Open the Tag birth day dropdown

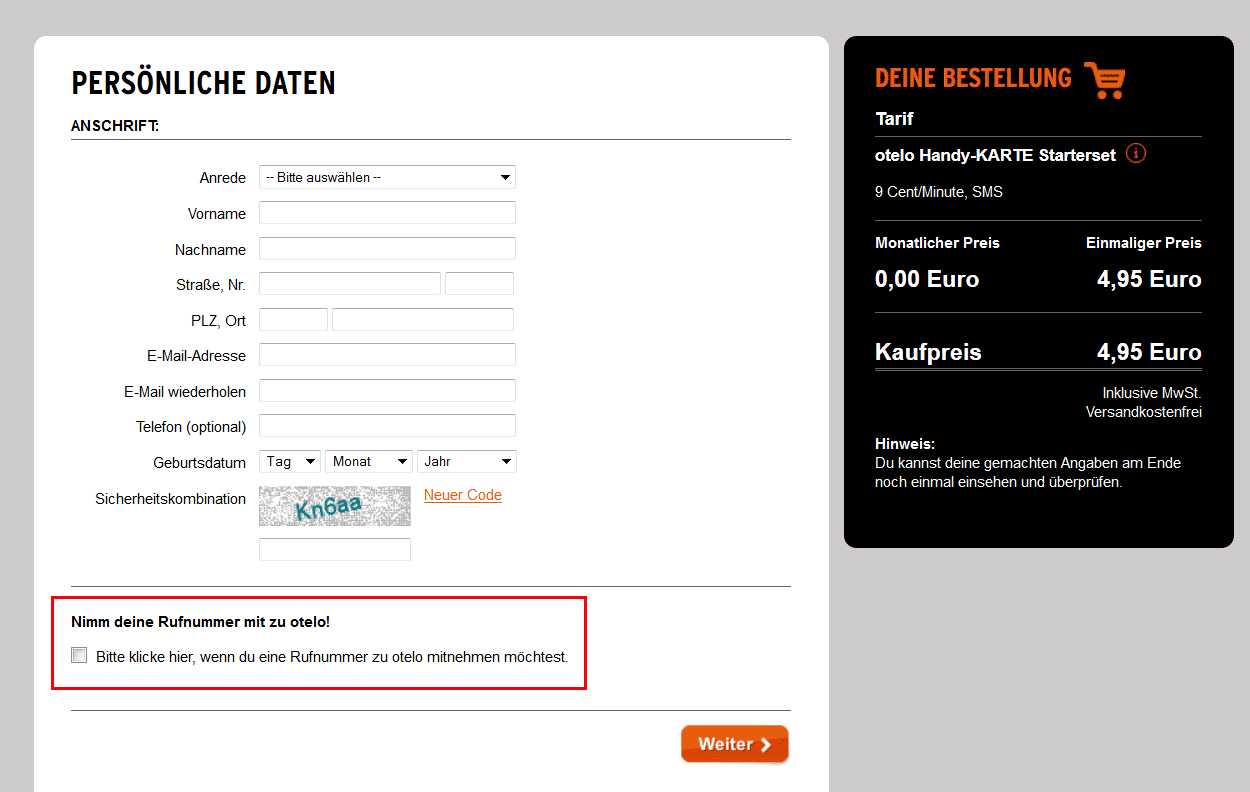(x=290, y=461)
